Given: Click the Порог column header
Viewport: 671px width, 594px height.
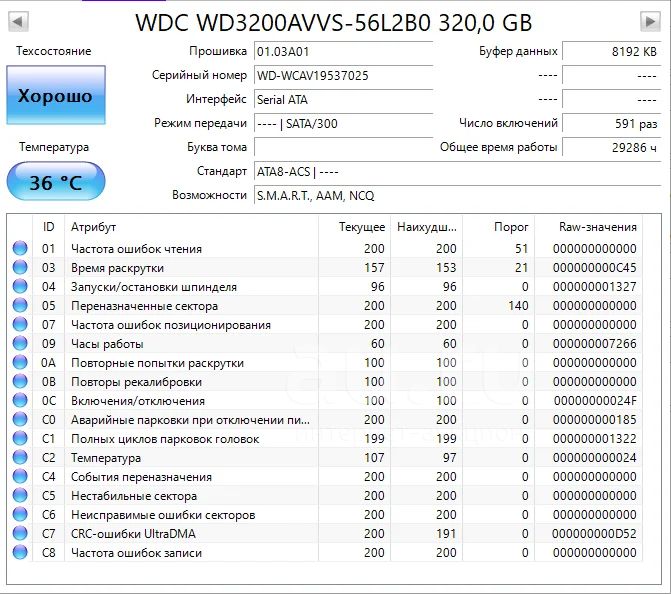Looking at the screenshot, I should (499, 227).
